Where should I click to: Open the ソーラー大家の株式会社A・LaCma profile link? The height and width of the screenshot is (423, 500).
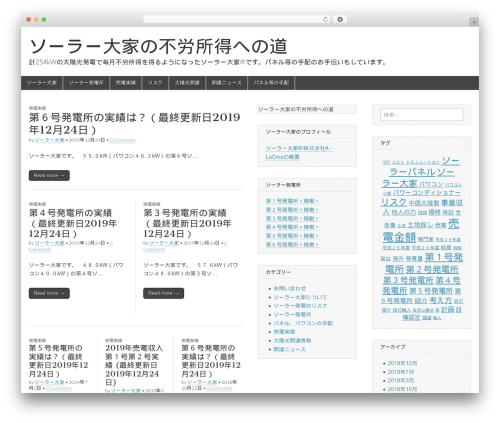click(299, 152)
